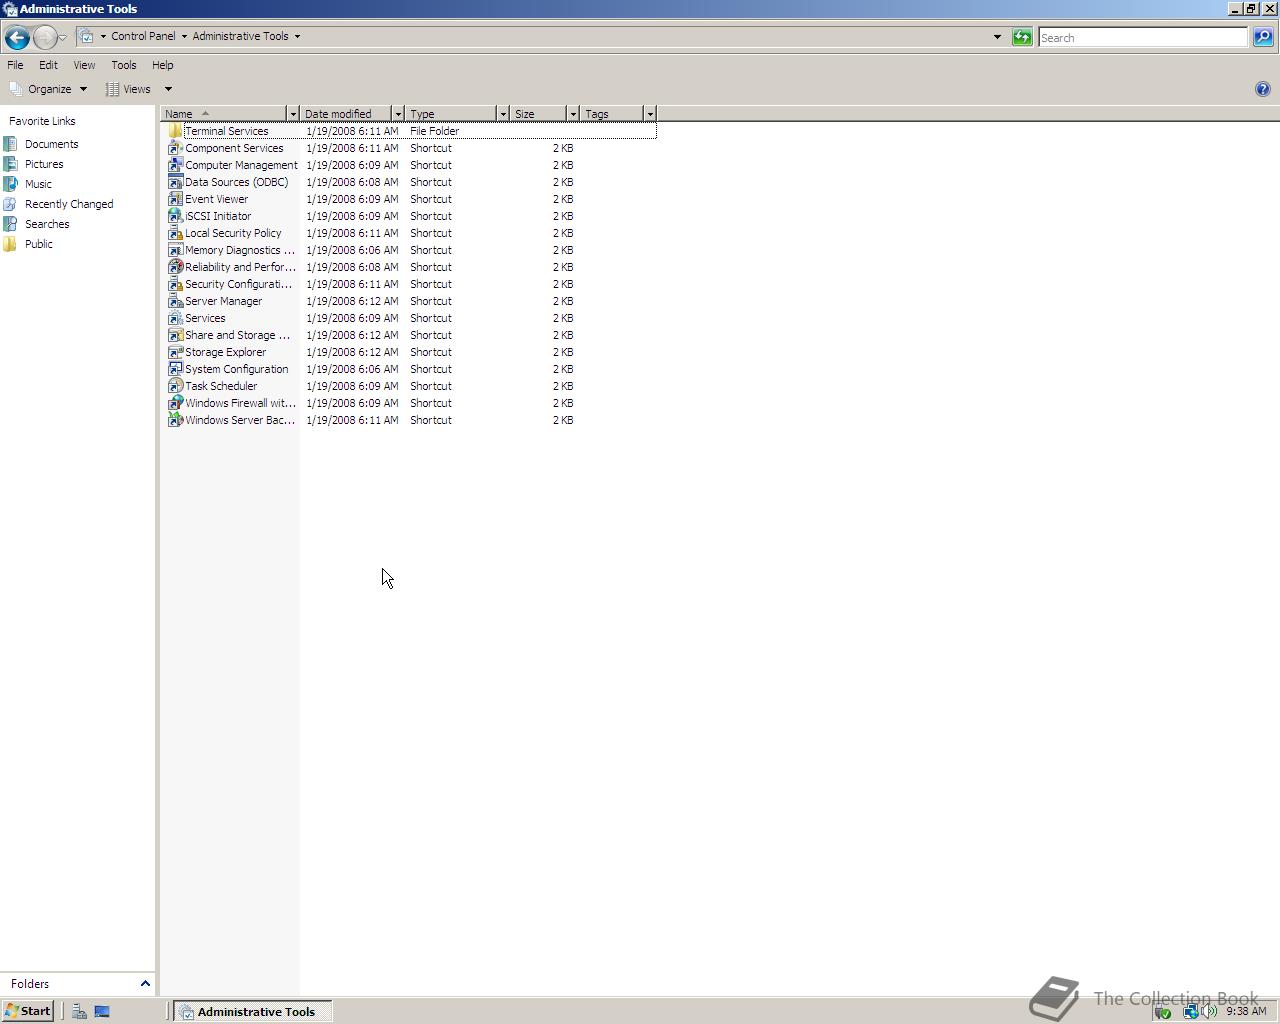1280x1024 pixels.
Task: Click the Music icon in Favorite Links
Action: (x=10, y=184)
